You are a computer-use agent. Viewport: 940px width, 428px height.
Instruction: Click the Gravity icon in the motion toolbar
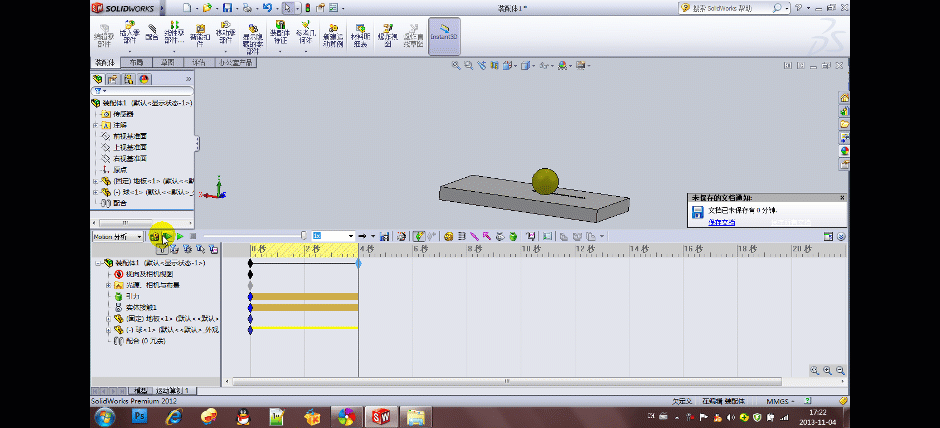(x=513, y=236)
